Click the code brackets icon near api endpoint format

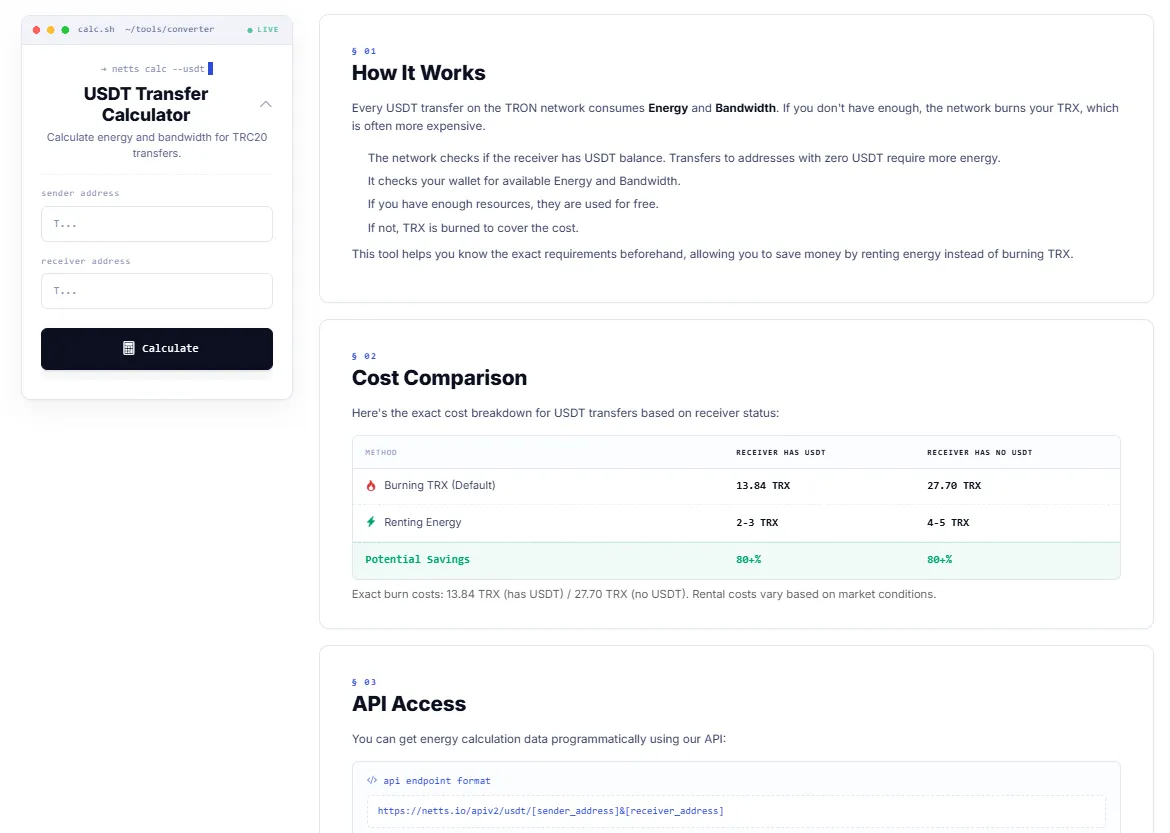tap(372, 781)
